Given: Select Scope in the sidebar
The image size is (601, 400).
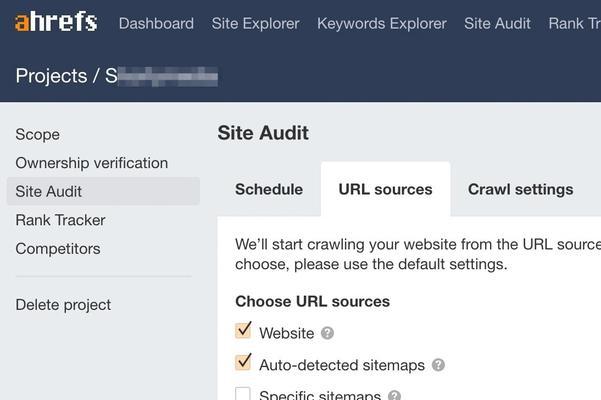Looking at the screenshot, I should (x=38, y=134).
